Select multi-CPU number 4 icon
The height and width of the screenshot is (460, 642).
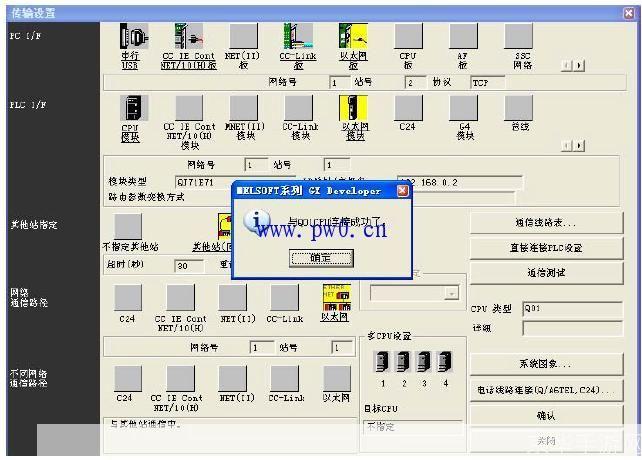[445, 362]
